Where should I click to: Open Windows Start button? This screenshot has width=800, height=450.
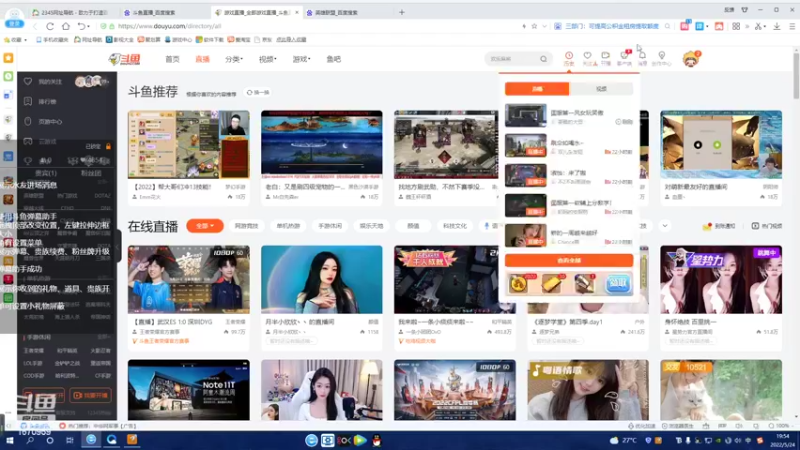[9, 440]
